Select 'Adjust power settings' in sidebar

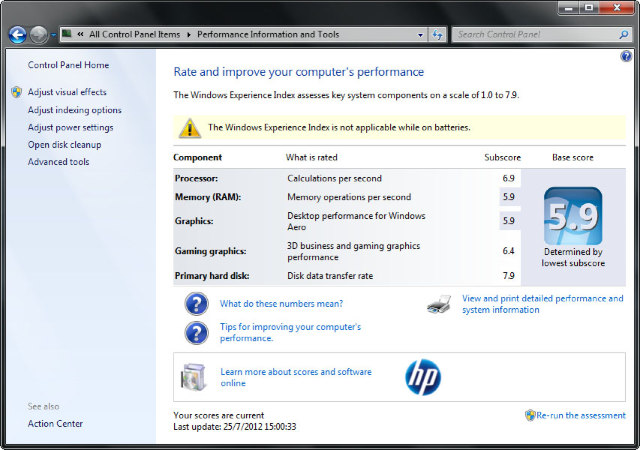click(70, 127)
